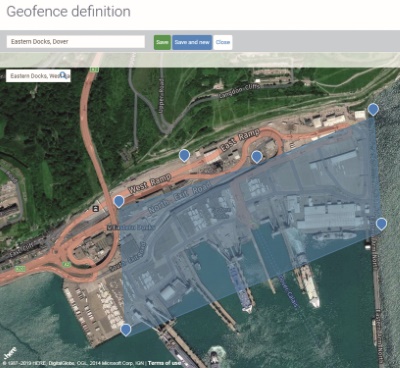Select the geofence marker at West Ramp start

coord(119,201)
